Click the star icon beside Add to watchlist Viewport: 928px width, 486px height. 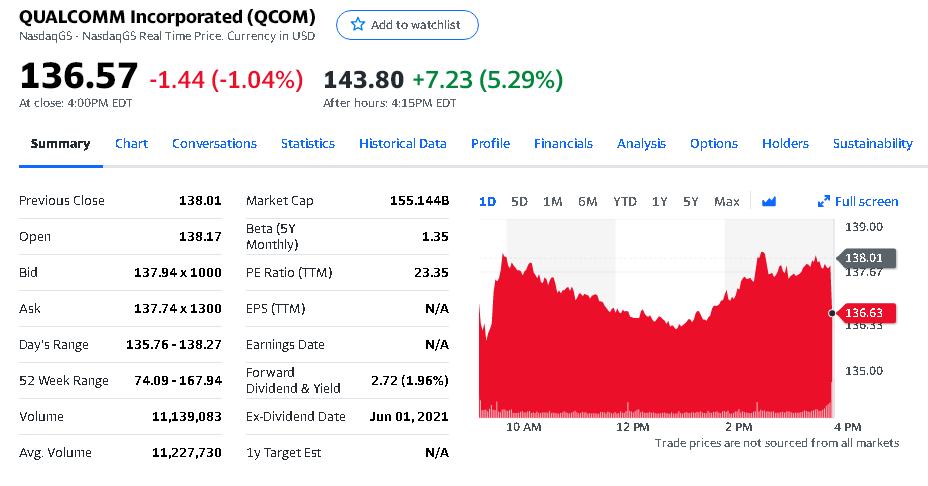point(357,24)
